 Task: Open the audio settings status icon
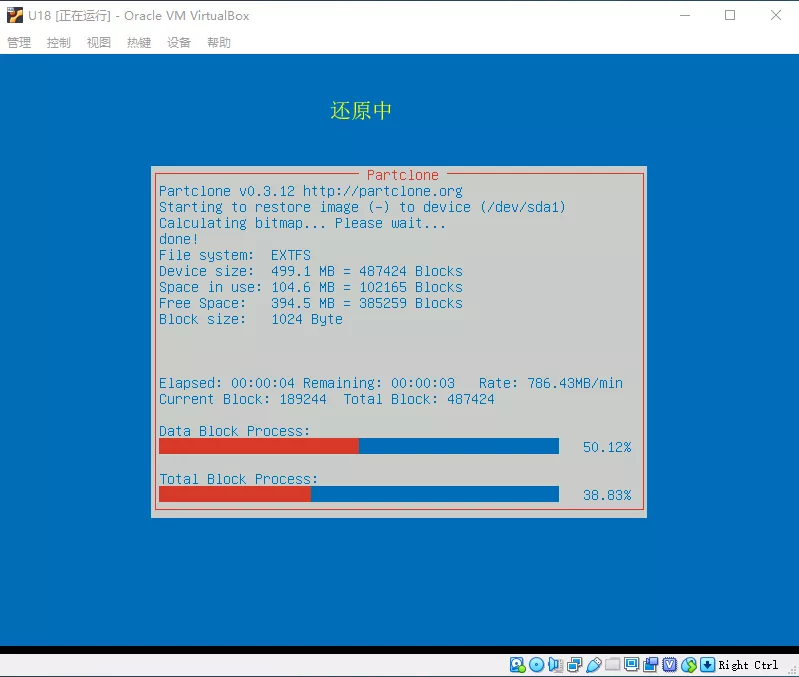point(555,665)
